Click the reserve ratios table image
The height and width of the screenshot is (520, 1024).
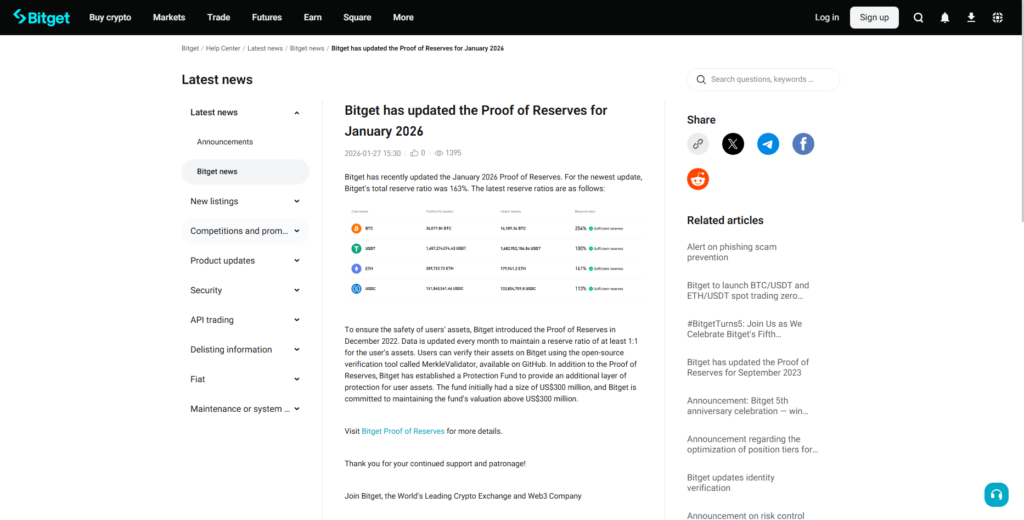[494, 253]
